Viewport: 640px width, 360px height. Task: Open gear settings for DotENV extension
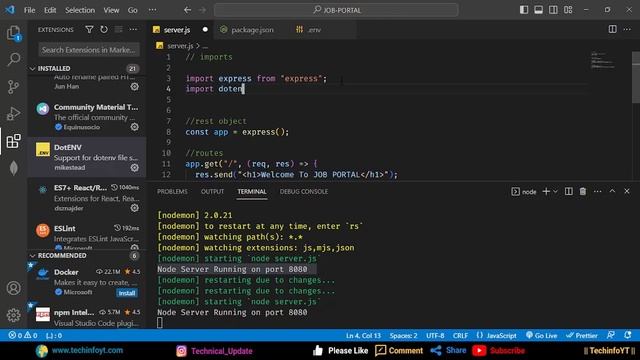tap(134, 168)
